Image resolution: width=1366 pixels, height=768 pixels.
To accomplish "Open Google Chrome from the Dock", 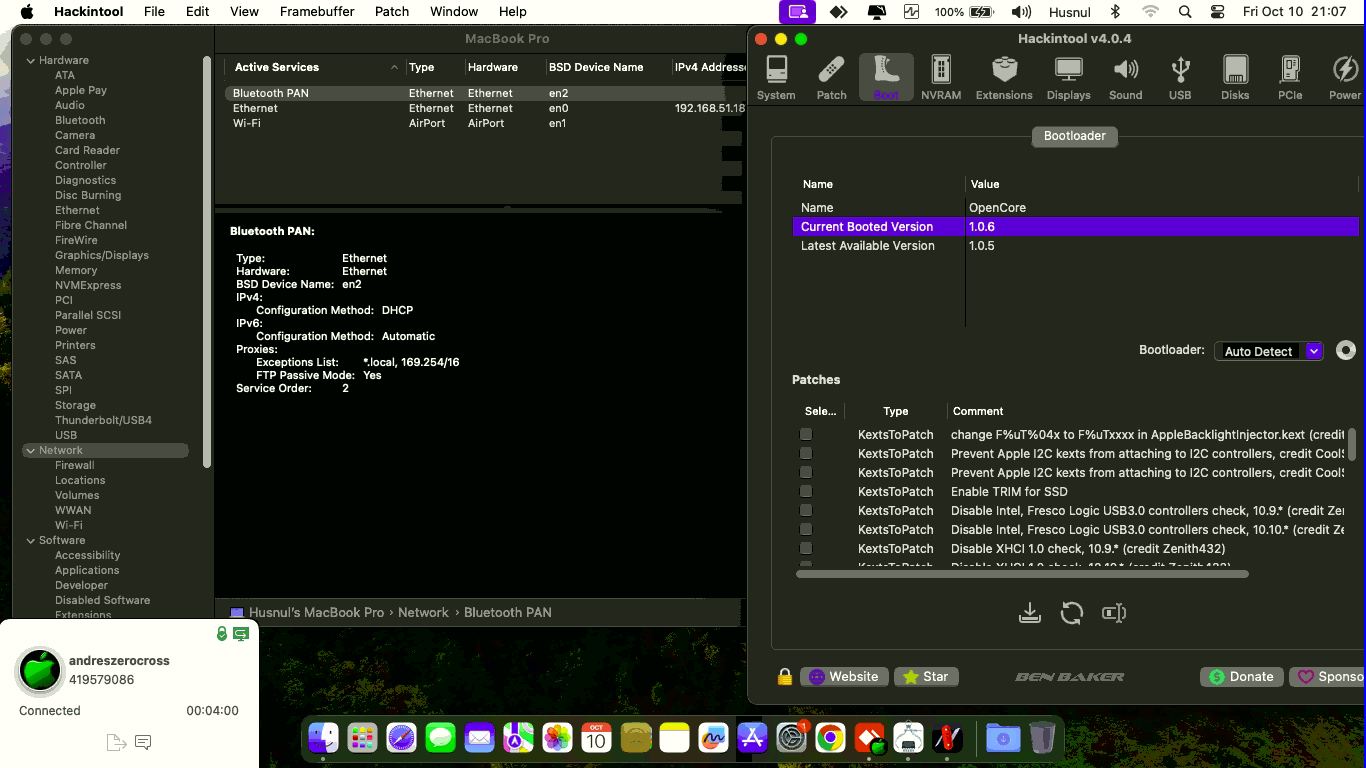I will [829, 739].
